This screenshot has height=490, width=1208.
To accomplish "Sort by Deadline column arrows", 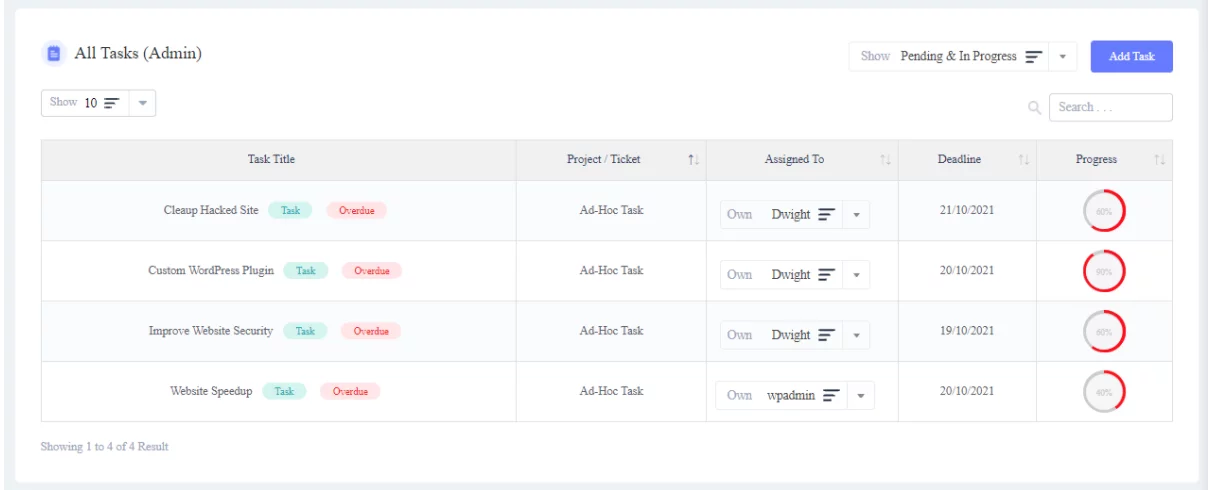I will (1023, 160).
